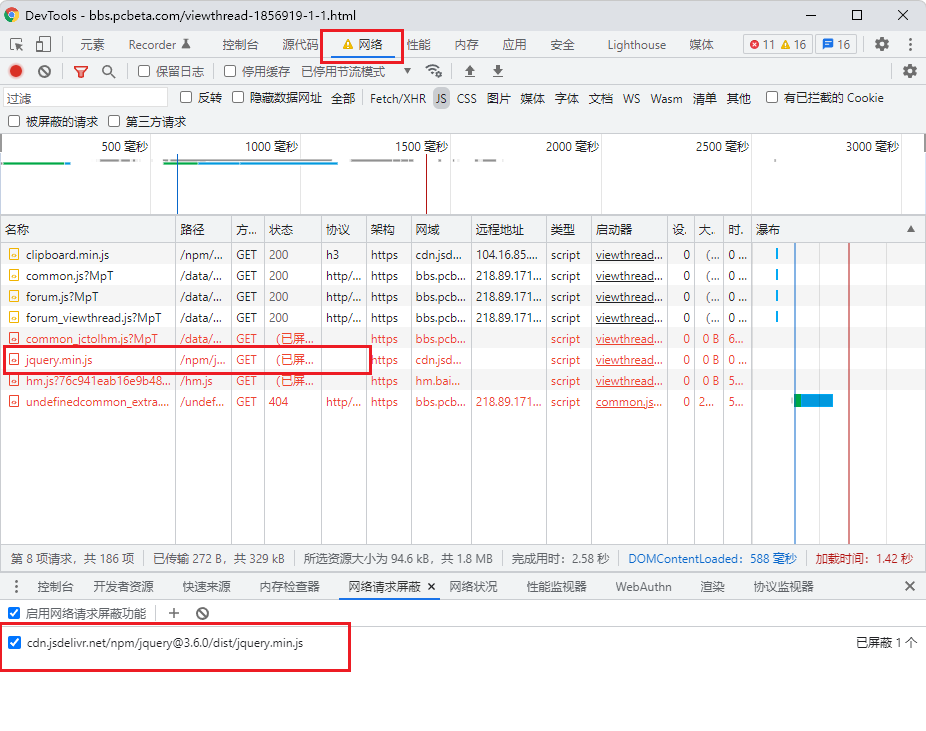Switch drawer to network conditions tab
926x731 pixels.
[473, 586]
